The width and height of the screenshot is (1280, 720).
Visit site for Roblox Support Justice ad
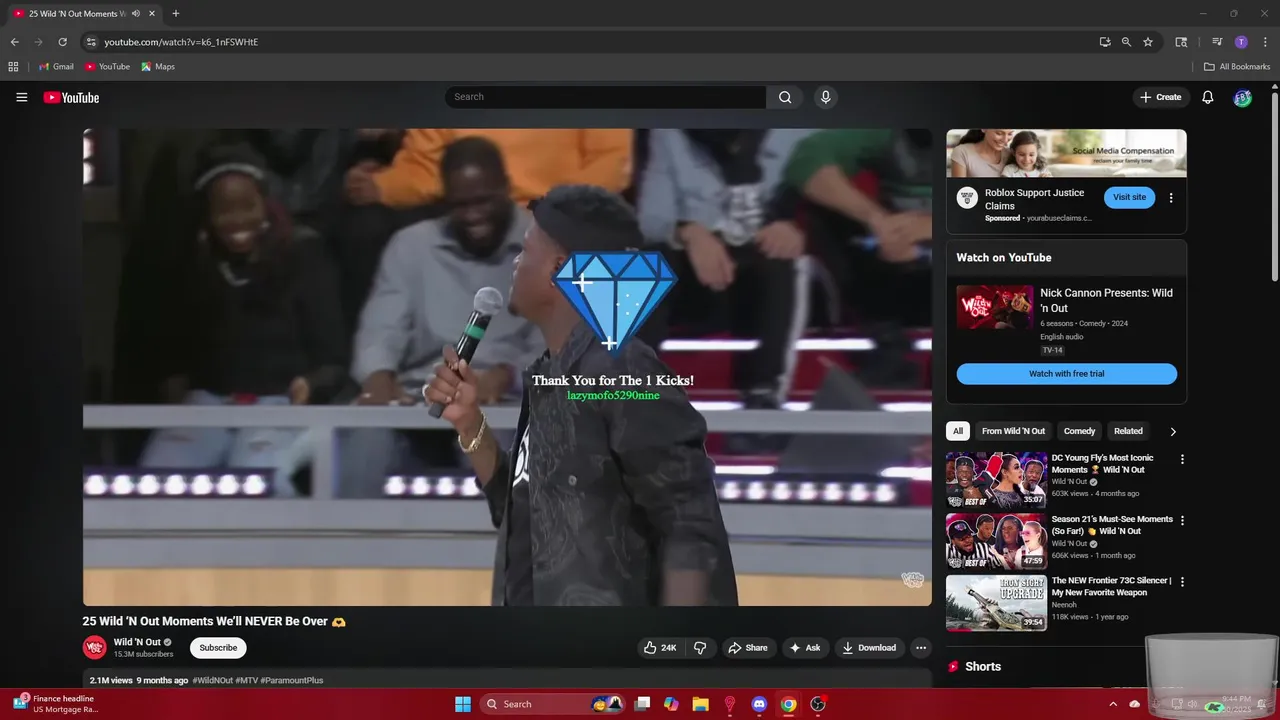[x=1129, y=197]
